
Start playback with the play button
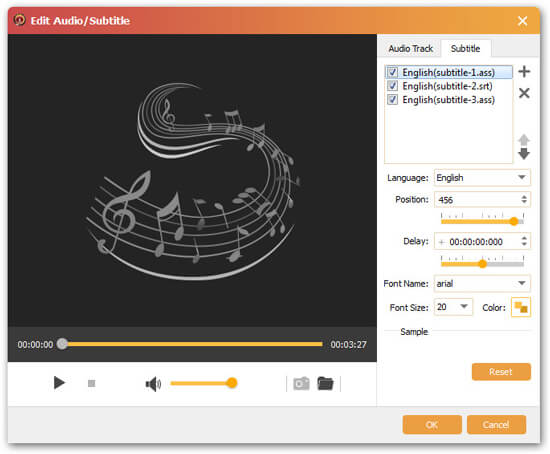click(x=59, y=382)
